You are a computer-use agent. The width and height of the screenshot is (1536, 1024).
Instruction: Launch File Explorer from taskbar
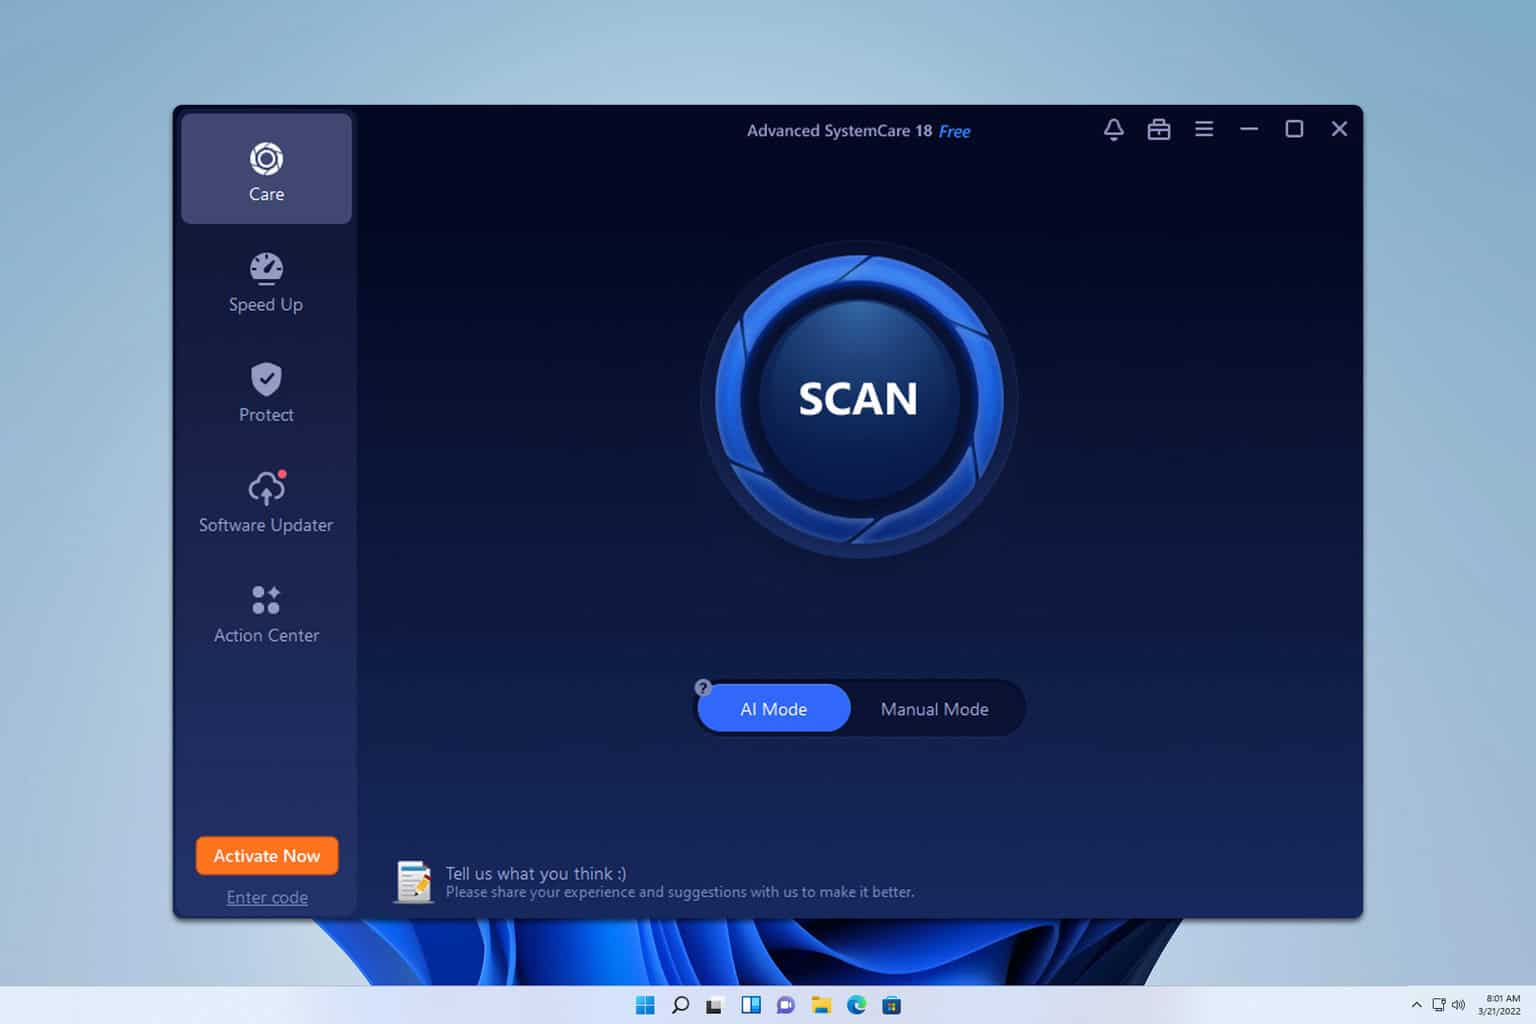[x=821, y=1005]
